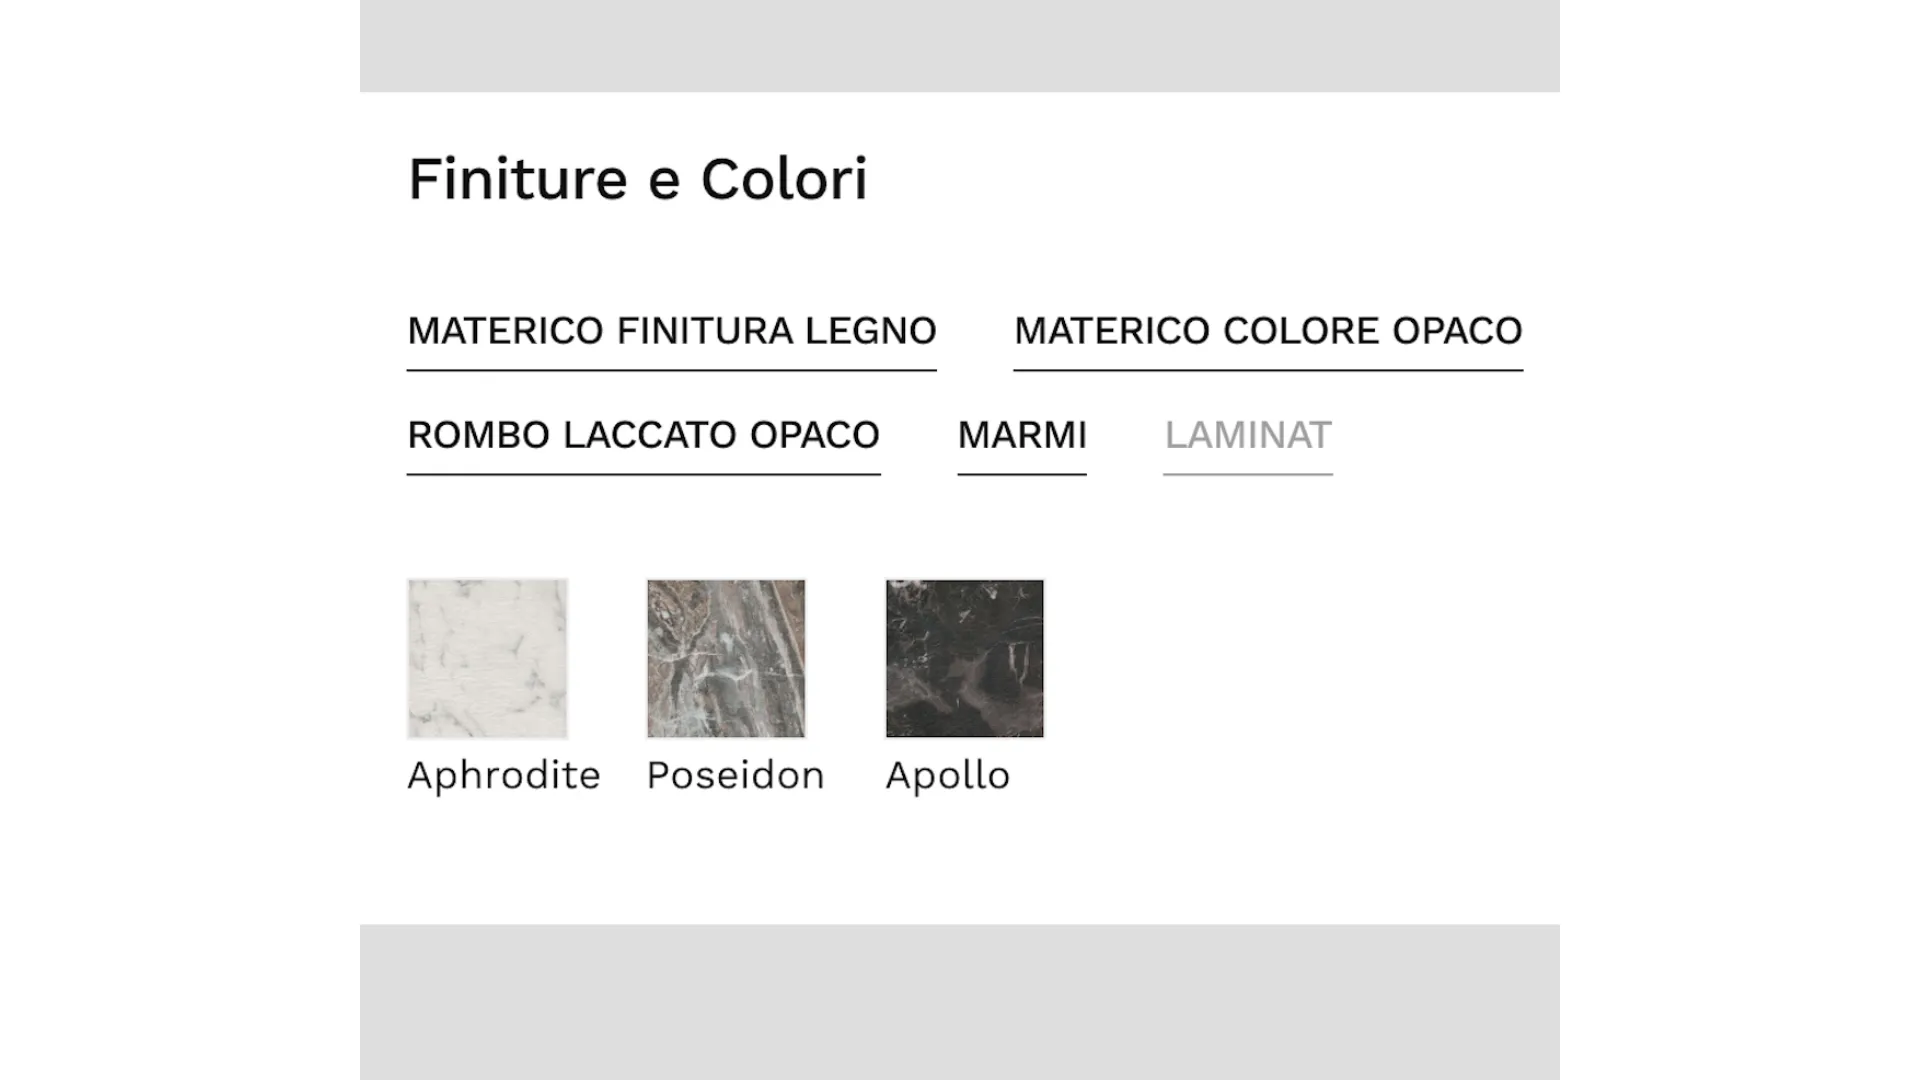Click underline below Materico Colore Opaco
The image size is (1920, 1080).
[x=1268, y=370]
